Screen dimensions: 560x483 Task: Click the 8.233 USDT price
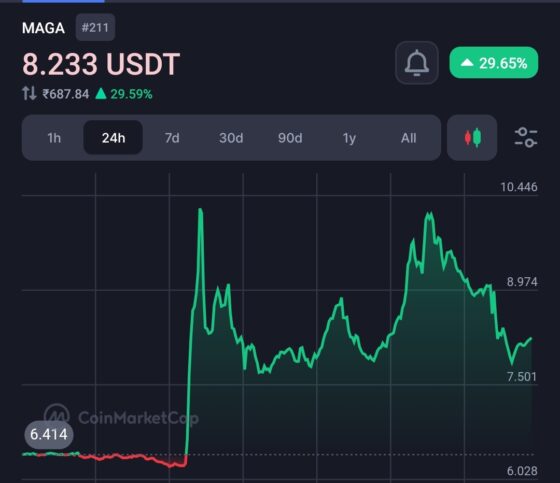(x=101, y=64)
